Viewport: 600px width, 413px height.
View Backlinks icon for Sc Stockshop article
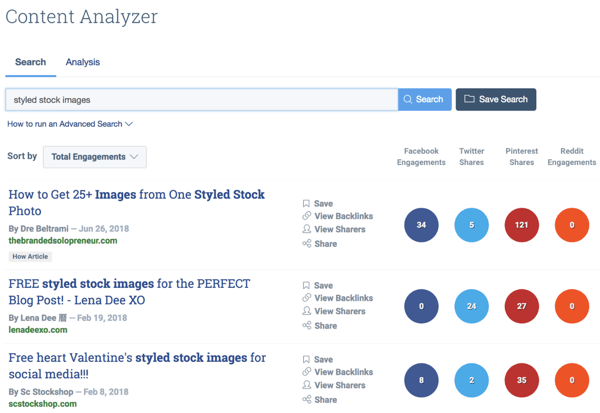pos(307,372)
